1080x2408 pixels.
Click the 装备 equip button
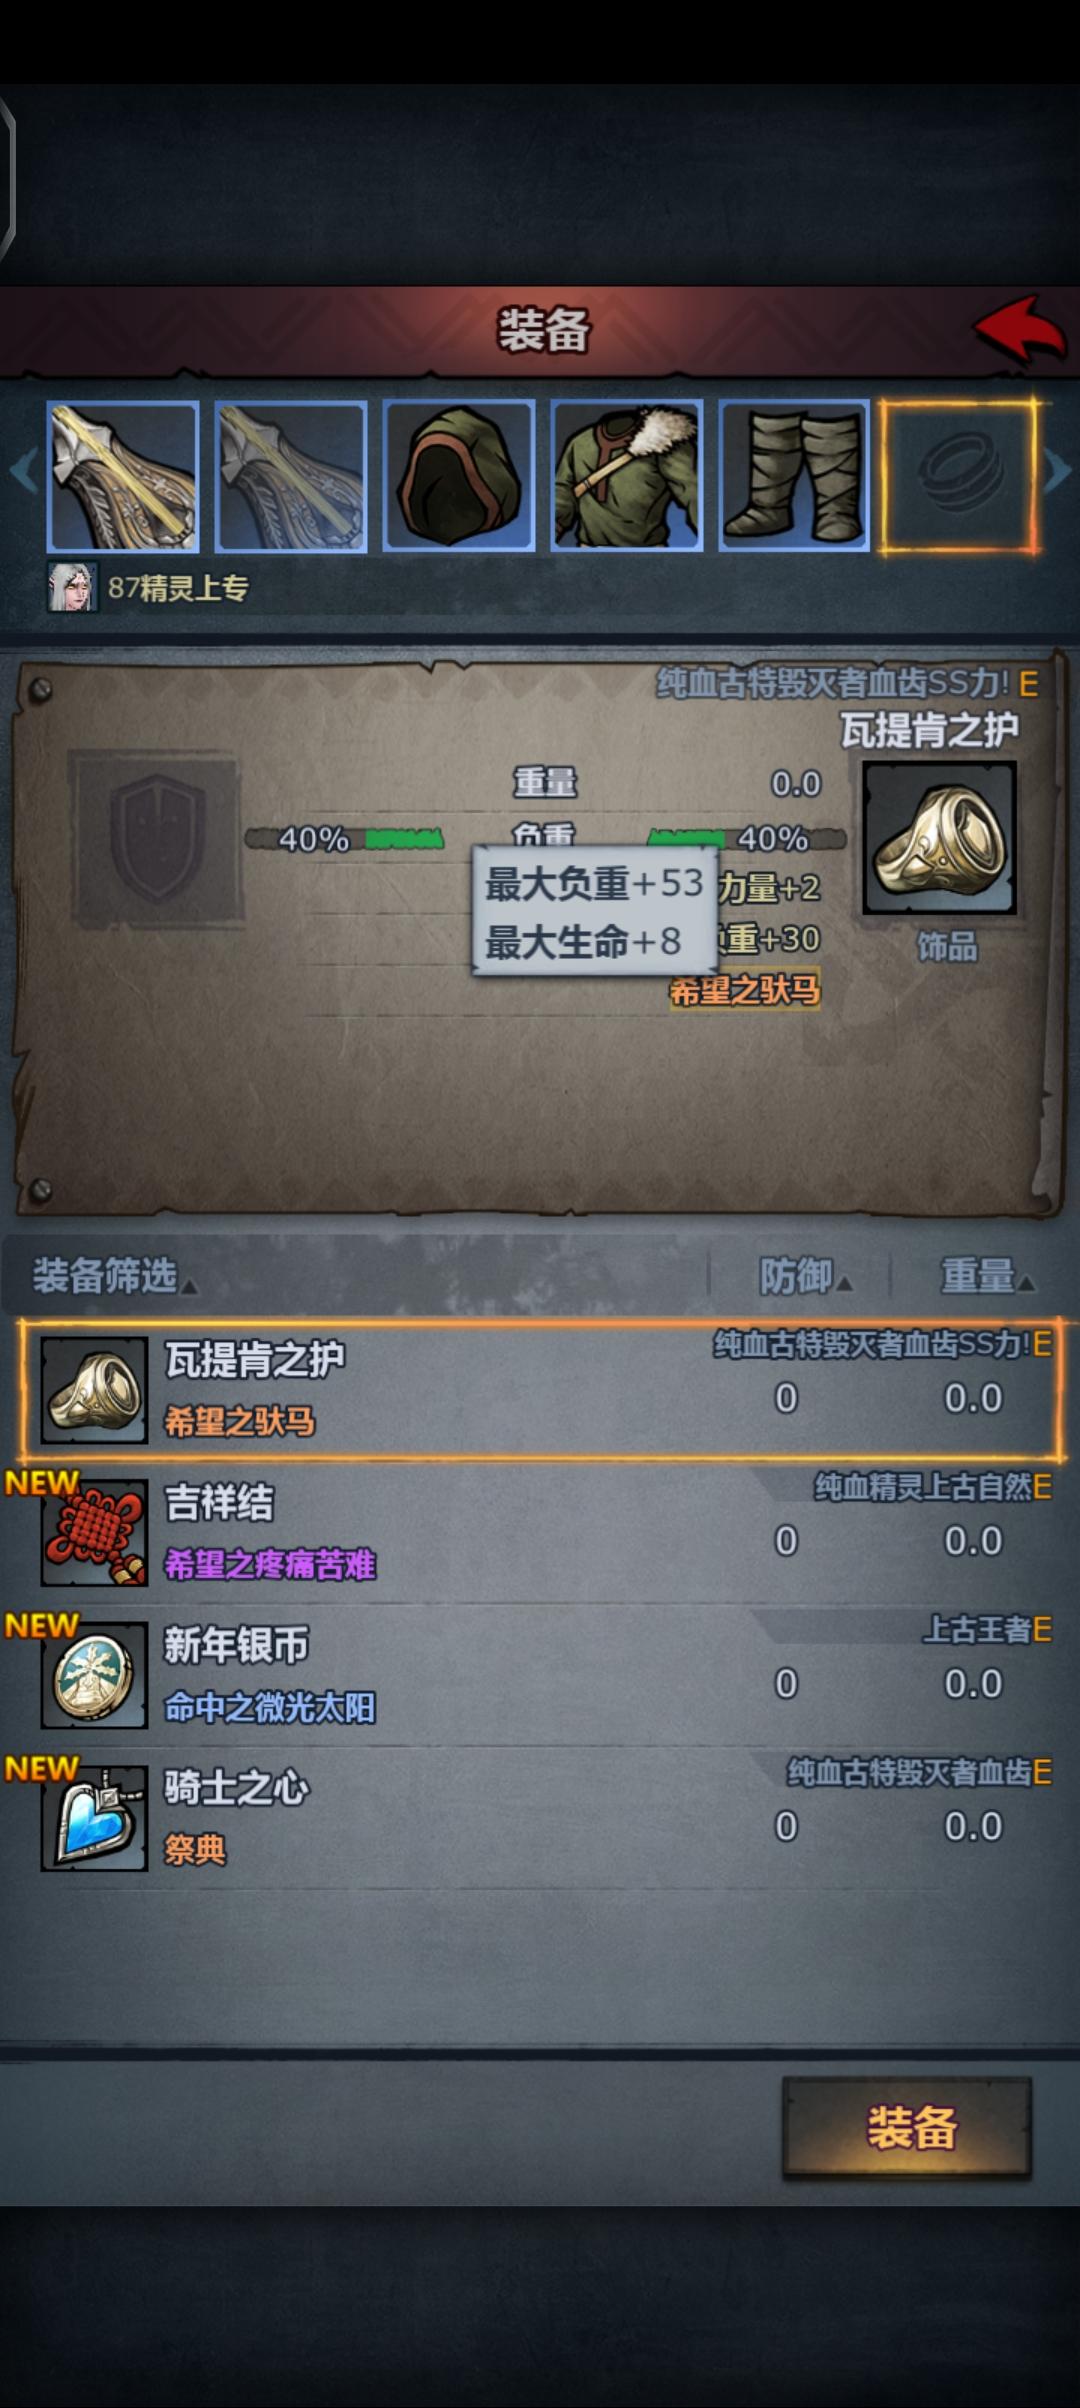pos(907,2127)
